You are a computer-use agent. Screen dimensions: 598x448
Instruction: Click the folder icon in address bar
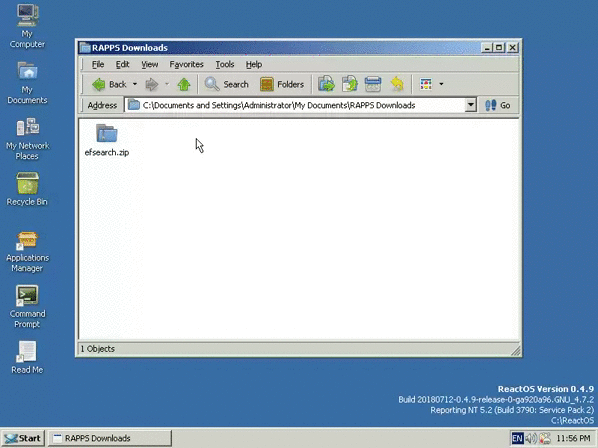pos(133,105)
